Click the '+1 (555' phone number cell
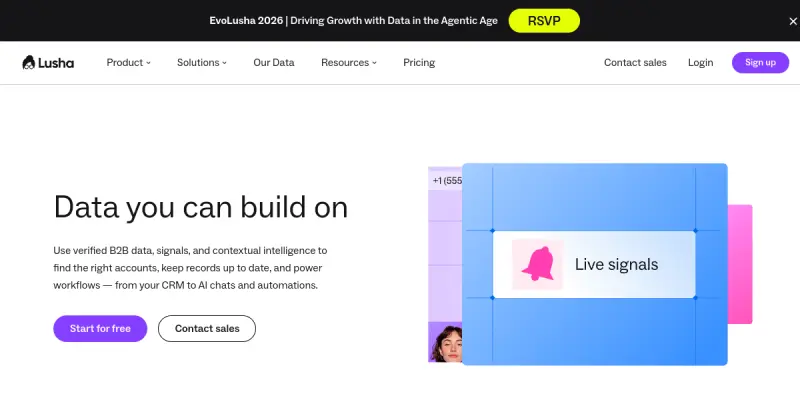Image resolution: width=800 pixels, height=400 pixels. pyautogui.click(x=445, y=181)
